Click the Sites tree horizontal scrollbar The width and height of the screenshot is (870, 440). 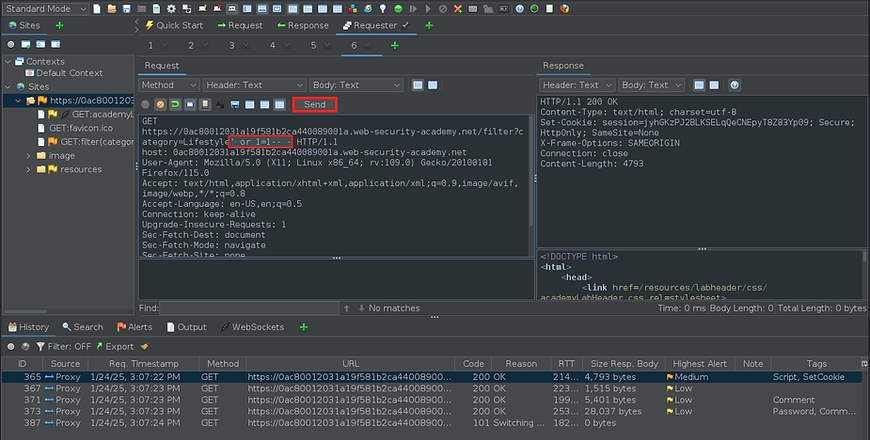(x=26, y=311)
